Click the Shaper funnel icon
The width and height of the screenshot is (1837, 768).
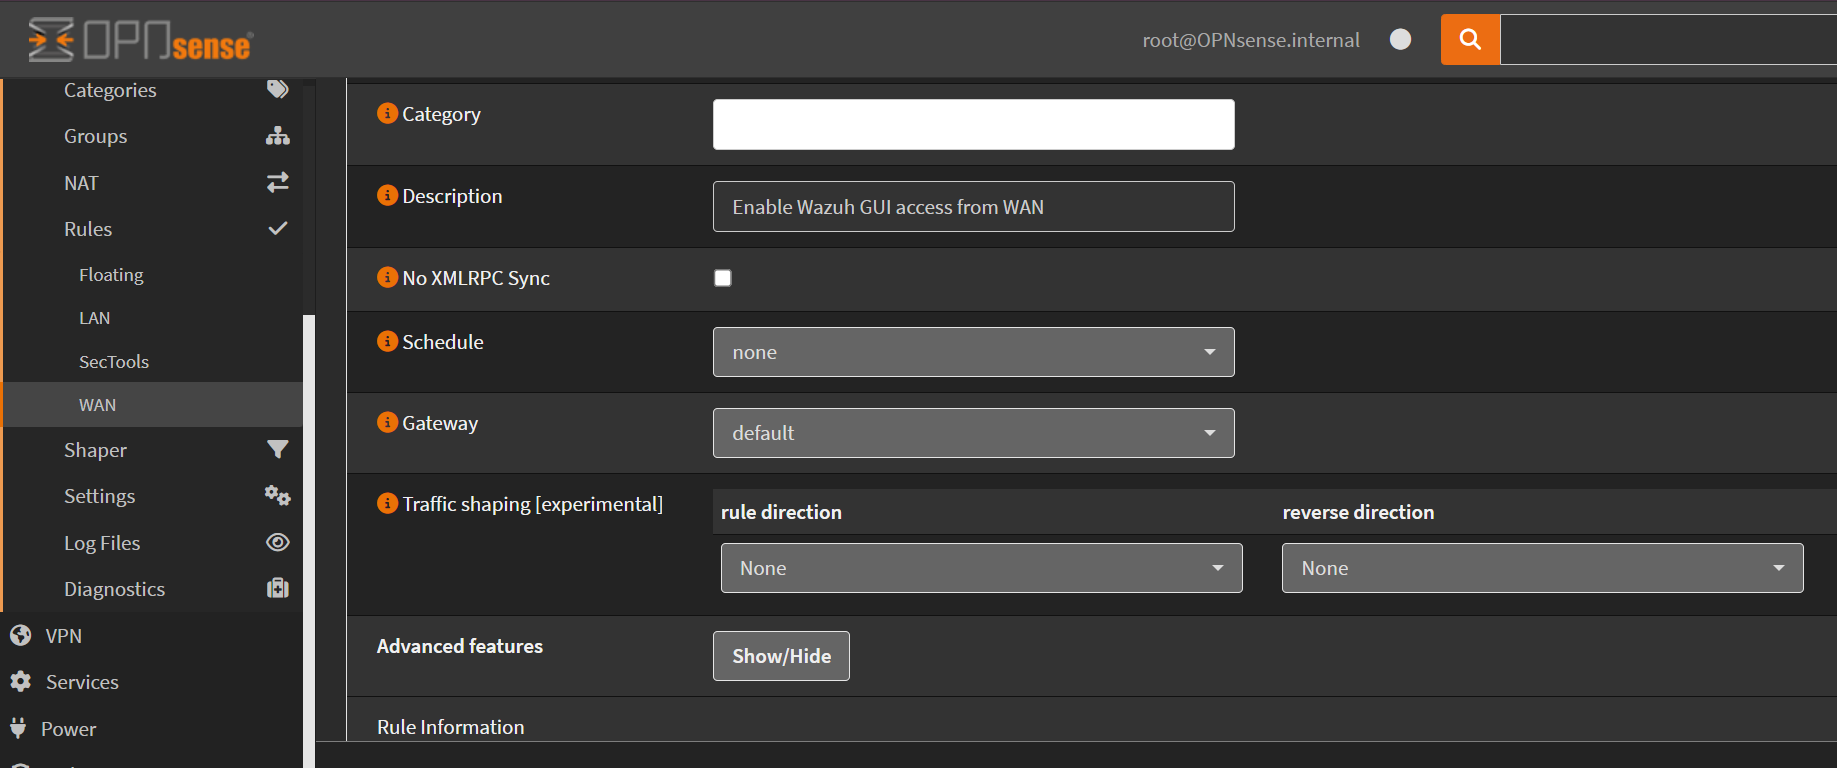[277, 449]
